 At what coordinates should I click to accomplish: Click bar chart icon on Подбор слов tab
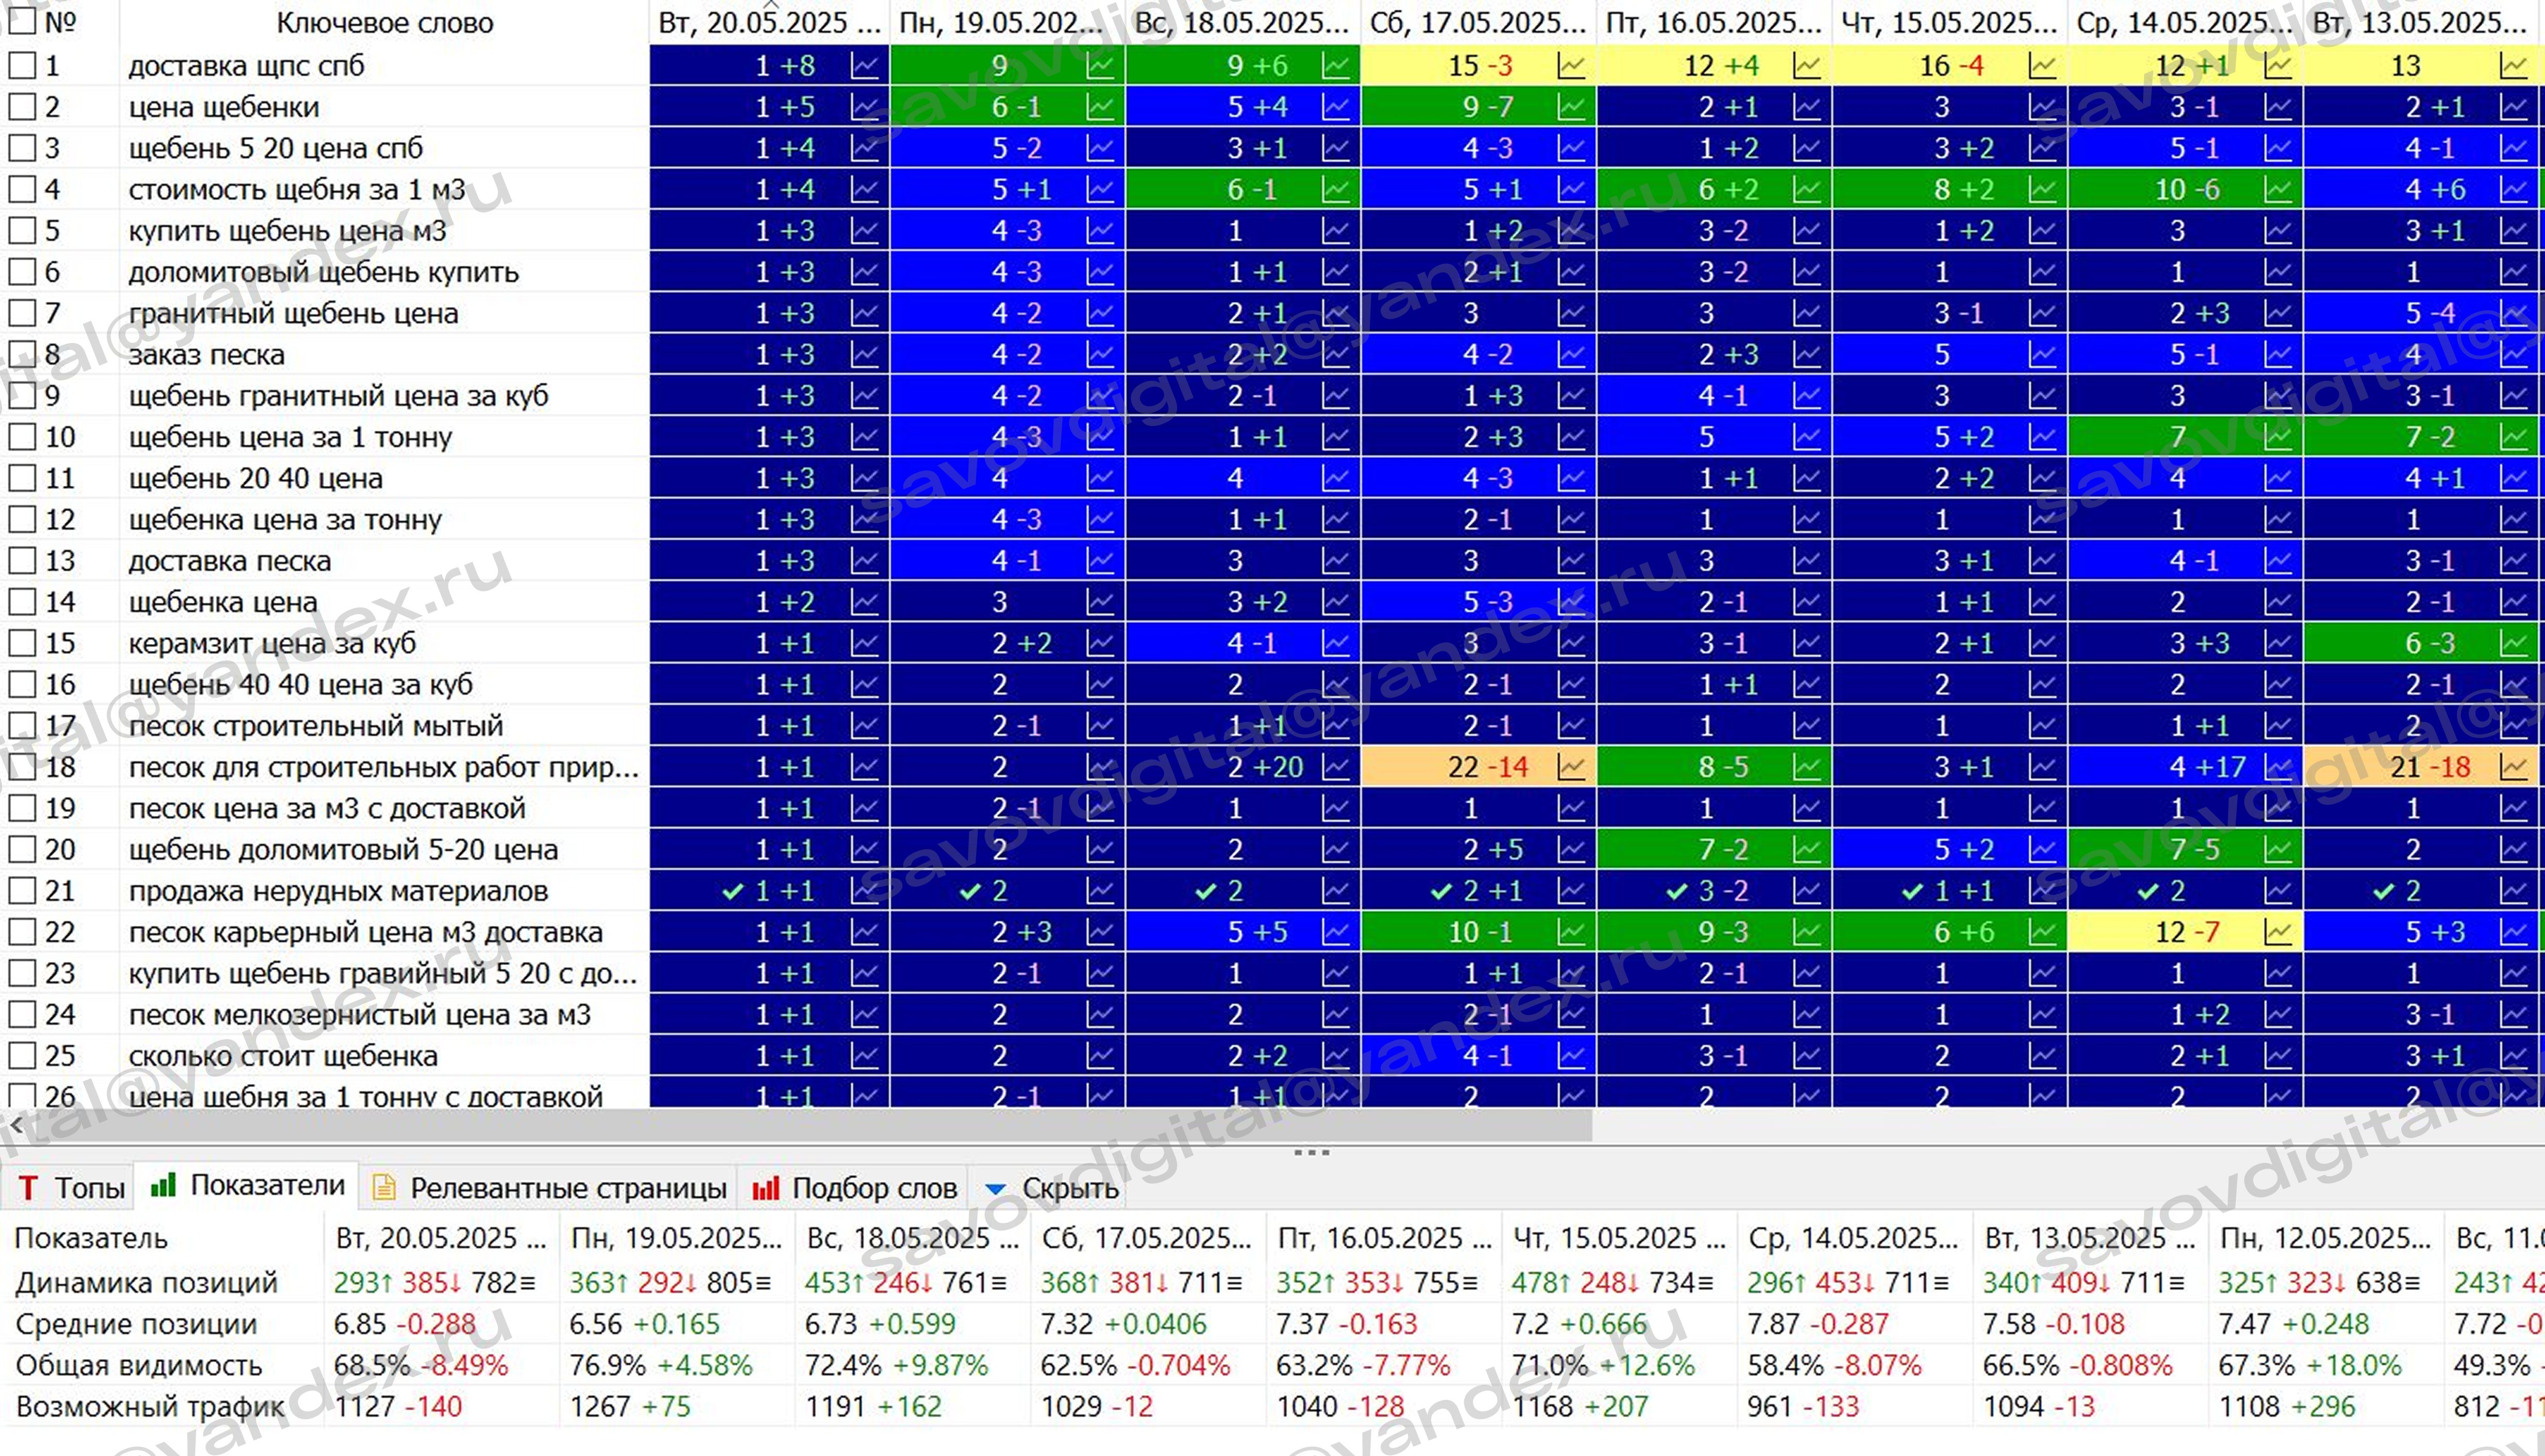pos(765,1188)
